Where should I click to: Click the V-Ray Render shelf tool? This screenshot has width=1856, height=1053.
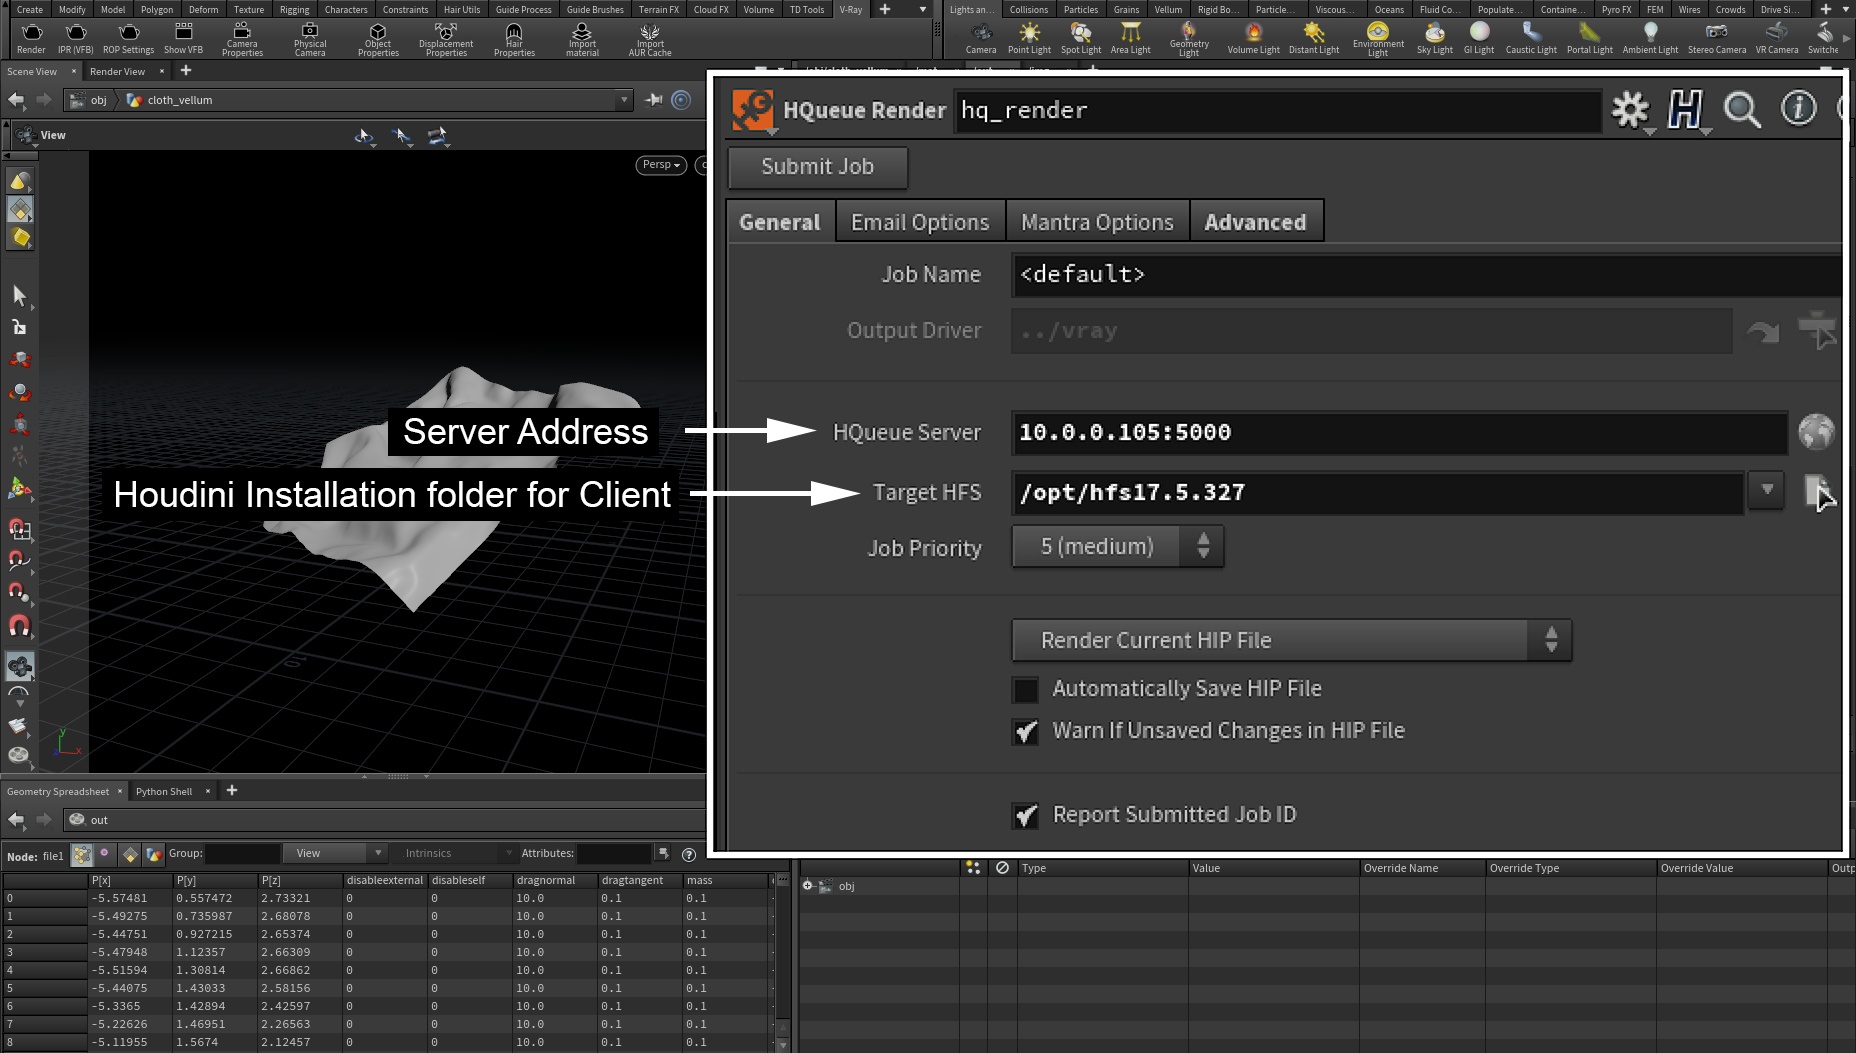tap(31, 39)
